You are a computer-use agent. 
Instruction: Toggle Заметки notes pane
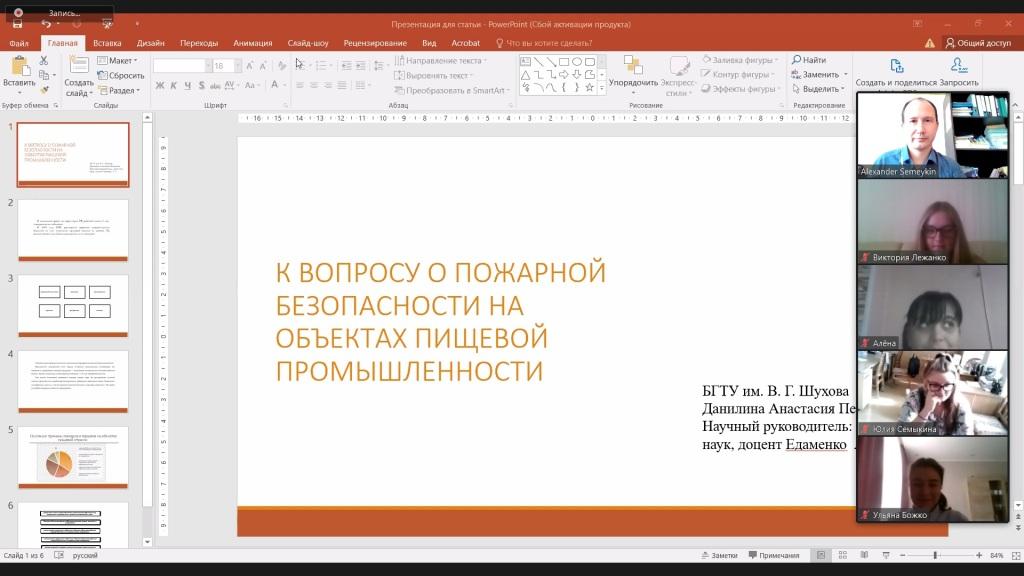point(719,555)
